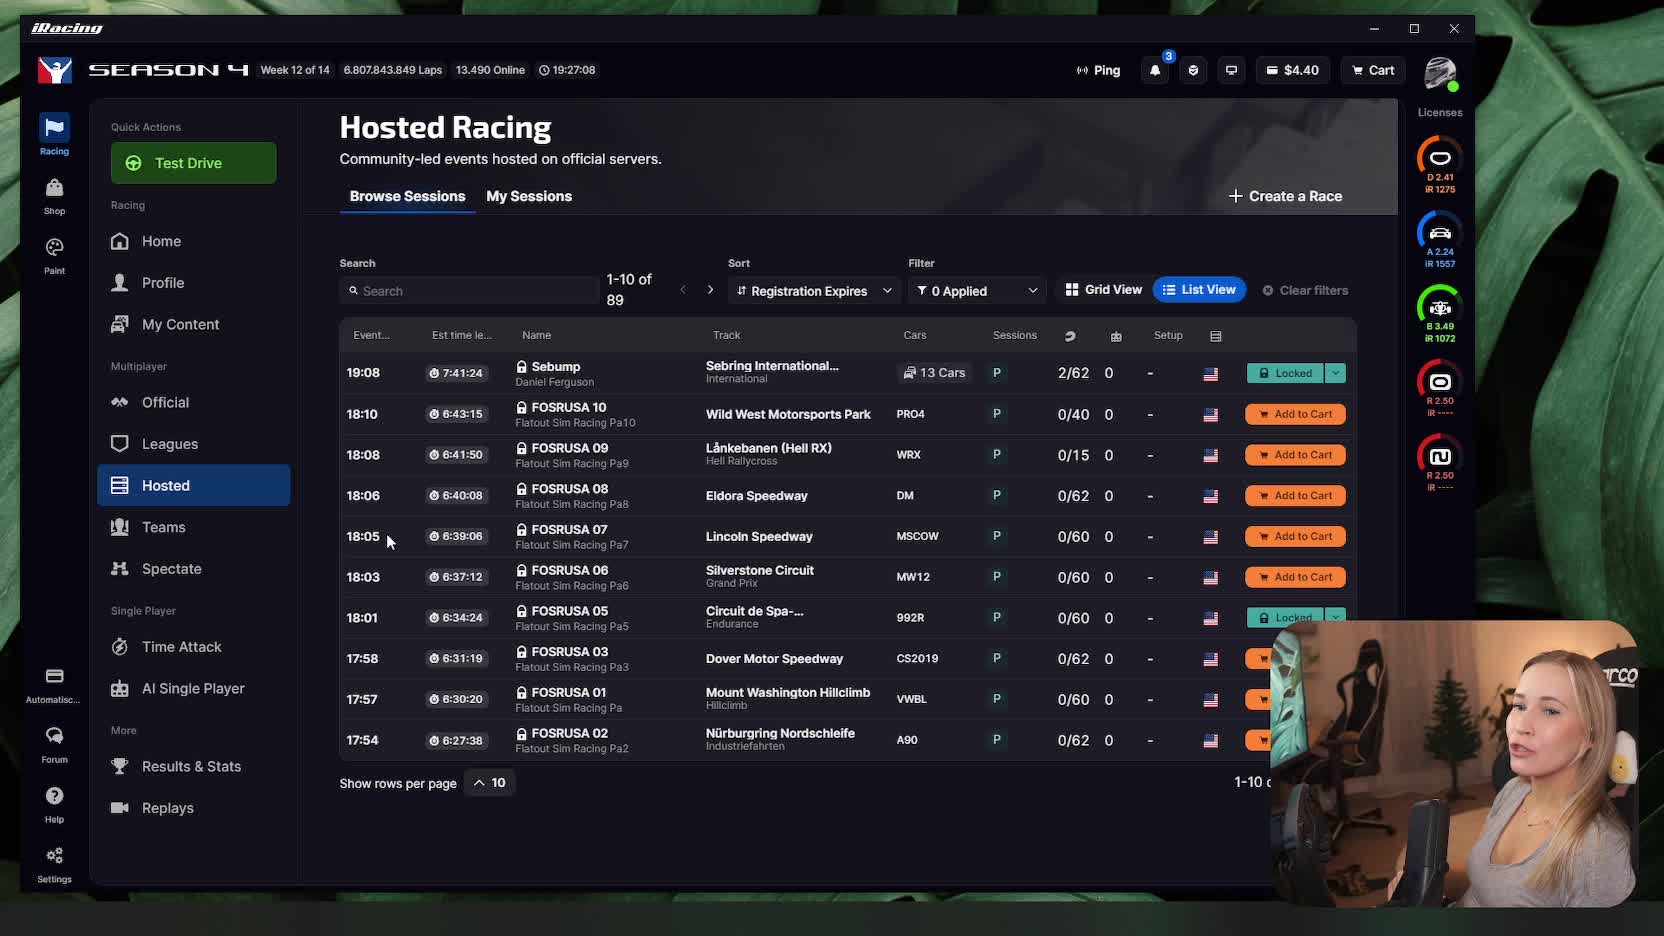Viewport: 1664px width, 936px height.
Task: Select the dirt oval license gauge
Action: click(1440, 389)
